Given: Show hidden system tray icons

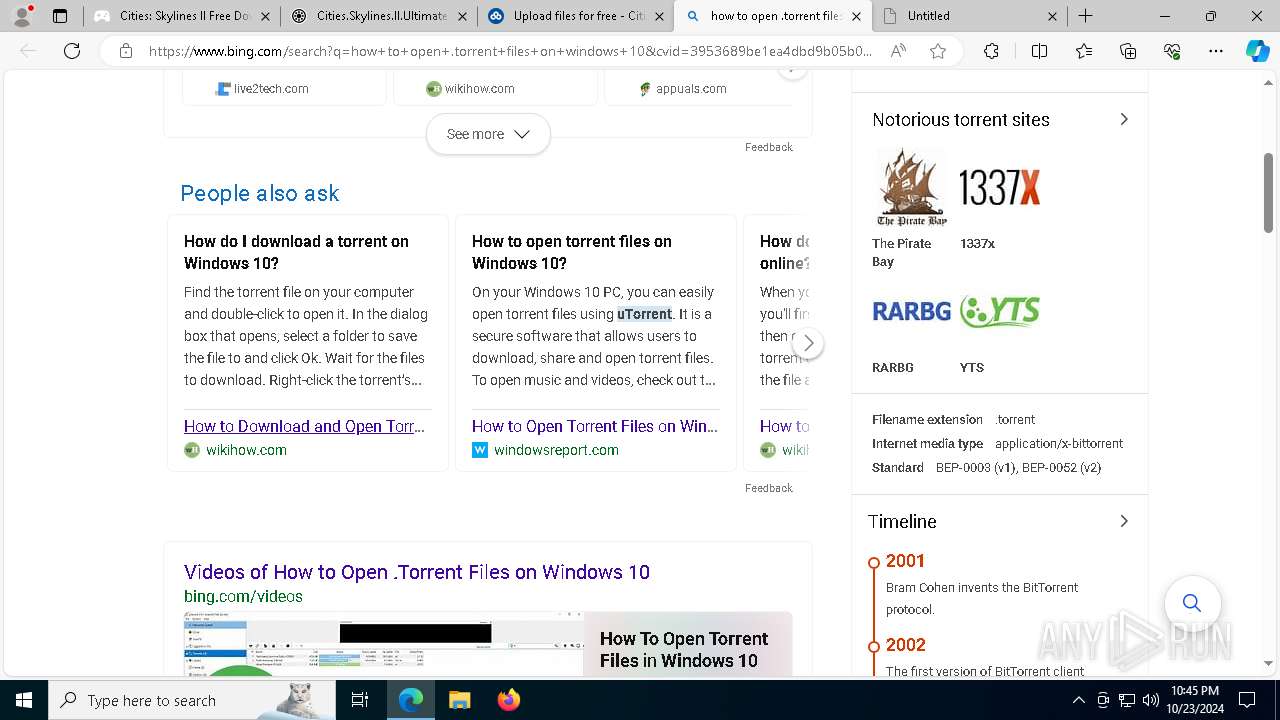Looking at the screenshot, I should (x=1078, y=700).
